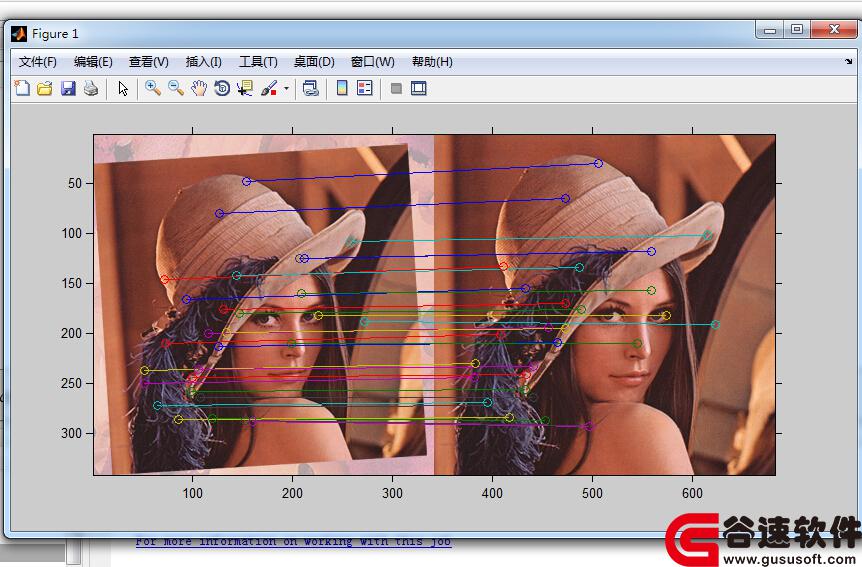Click the Hide Plot Tools icon
862x567 pixels.
point(396,88)
